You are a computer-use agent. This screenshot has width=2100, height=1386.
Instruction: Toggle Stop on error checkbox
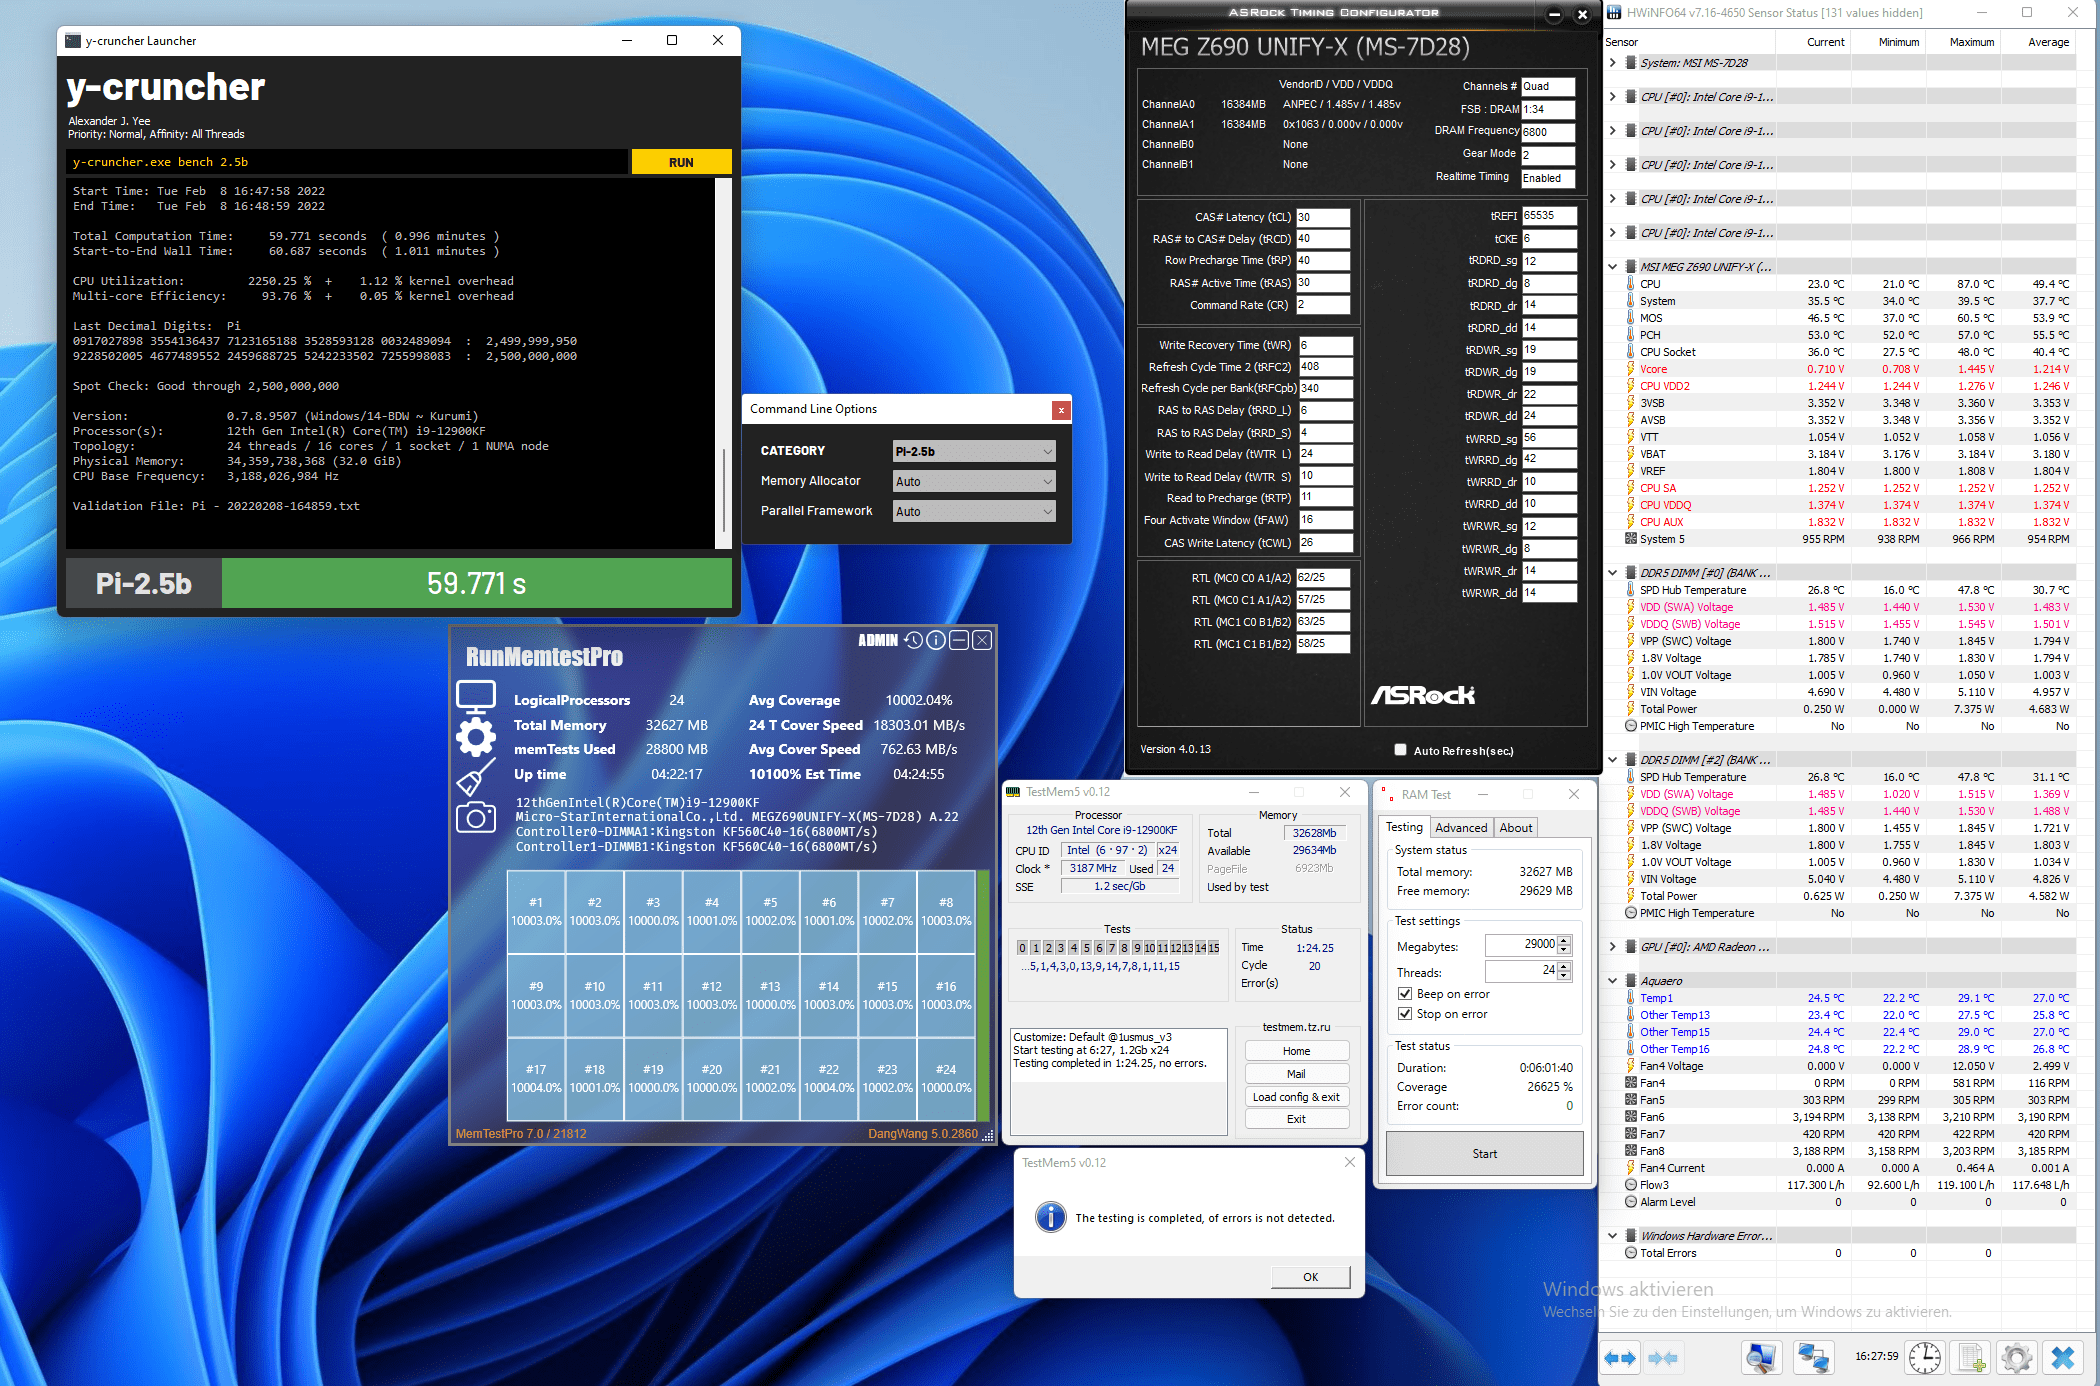coord(1405,1014)
